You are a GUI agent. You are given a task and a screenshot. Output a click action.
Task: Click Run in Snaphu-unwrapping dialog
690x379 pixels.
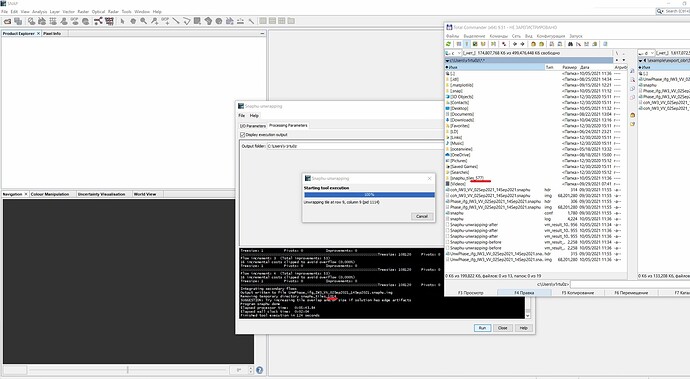click(x=482, y=328)
